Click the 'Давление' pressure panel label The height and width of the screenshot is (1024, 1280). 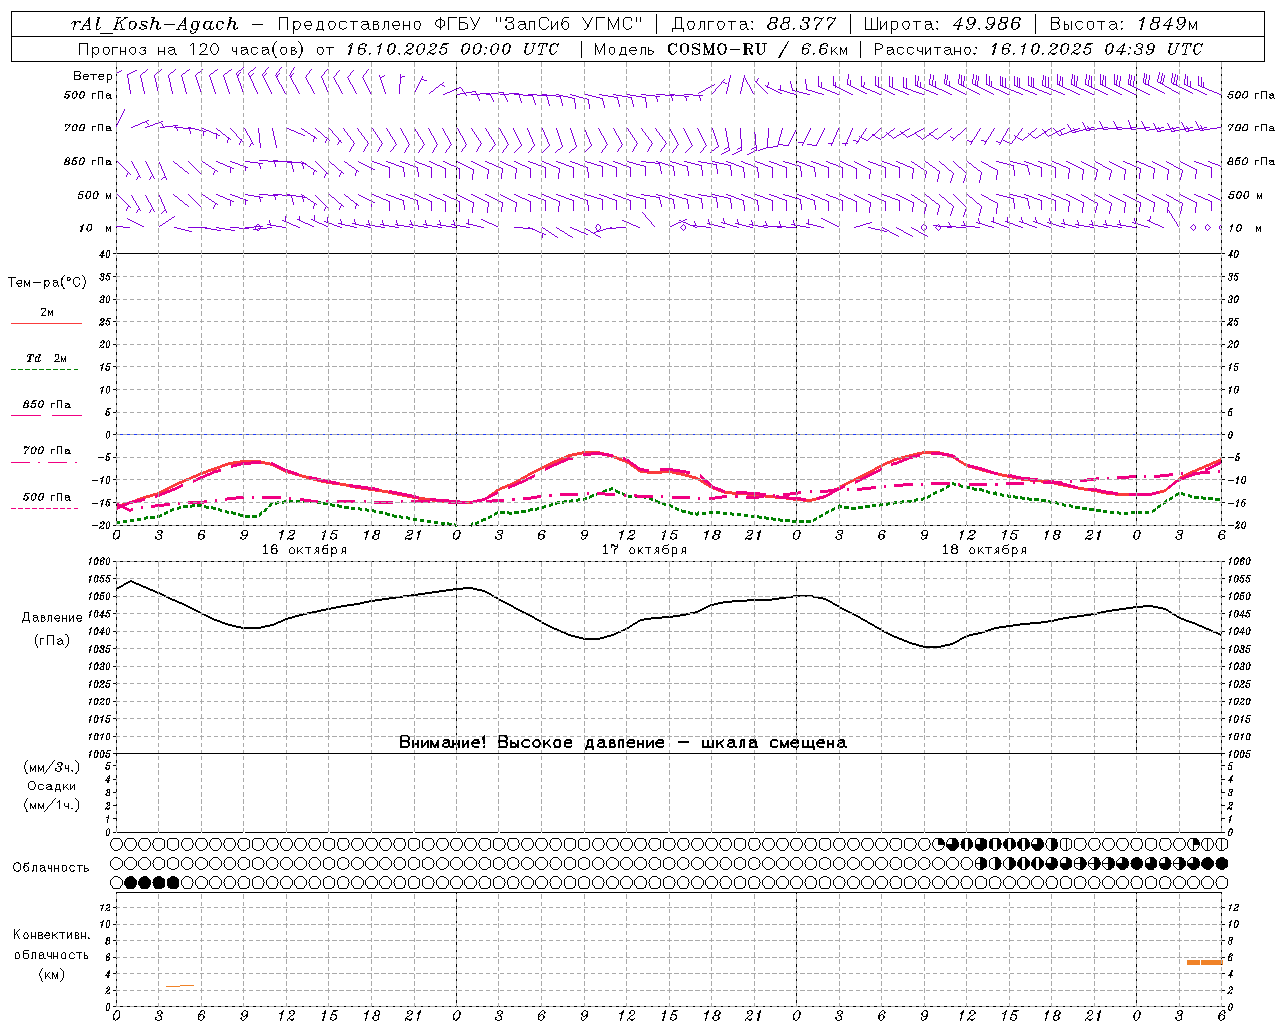coord(52,618)
